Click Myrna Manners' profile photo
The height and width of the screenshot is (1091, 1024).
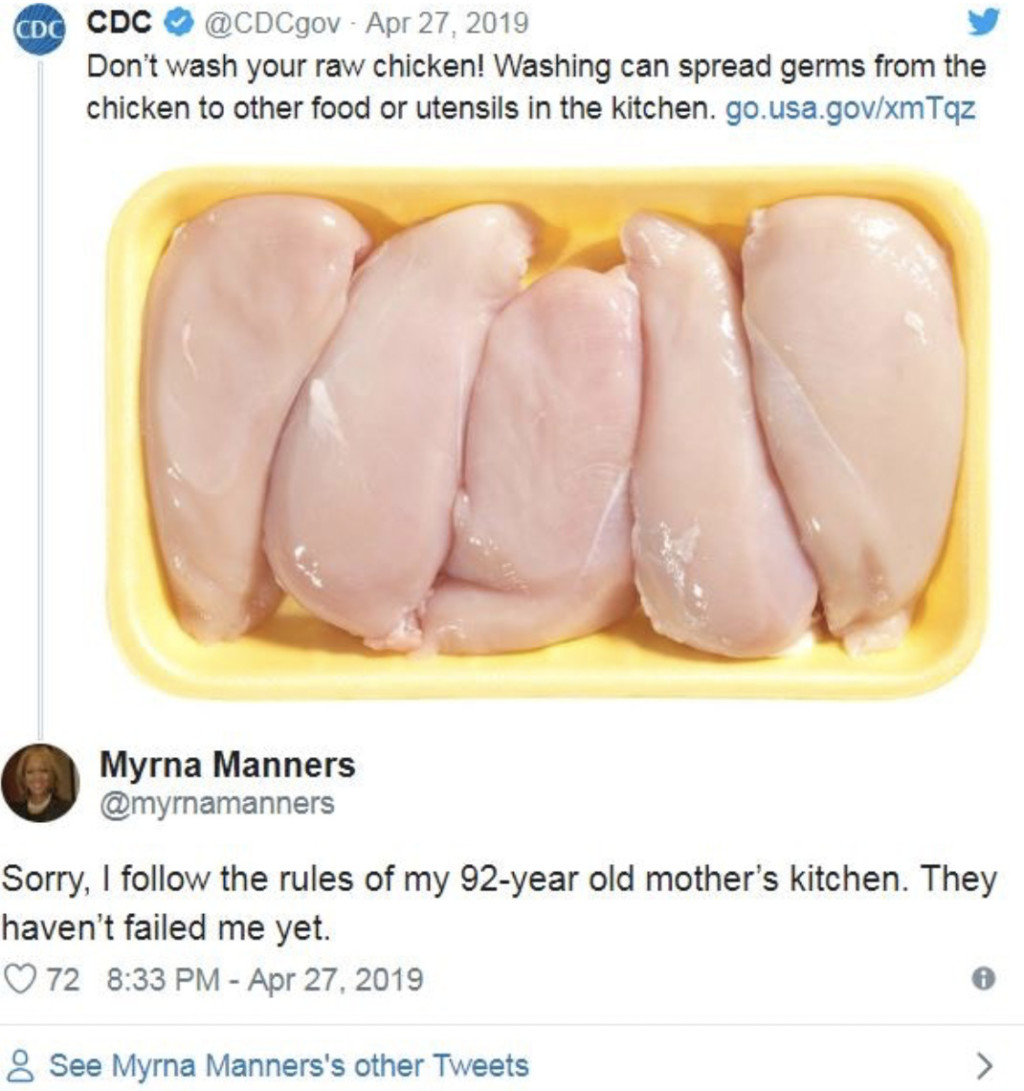pos(40,783)
